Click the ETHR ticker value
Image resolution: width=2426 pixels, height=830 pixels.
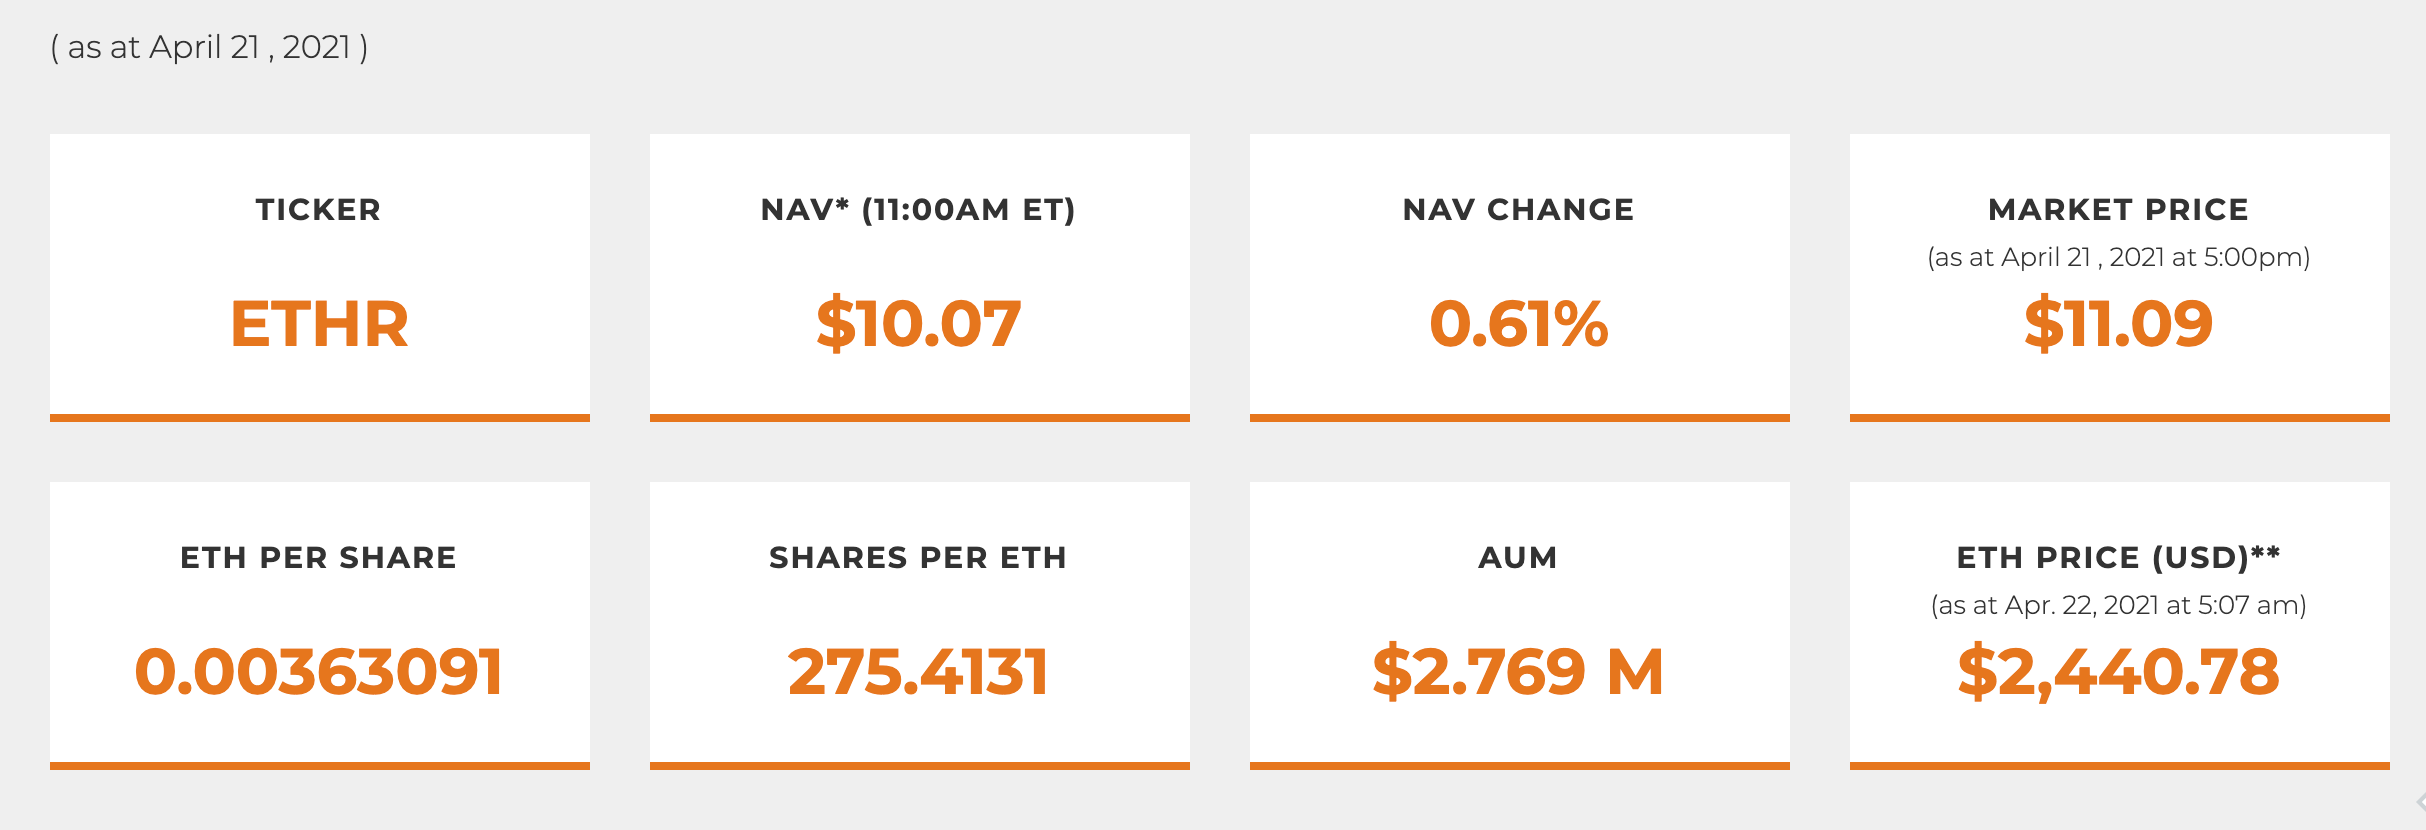point(319,324)
